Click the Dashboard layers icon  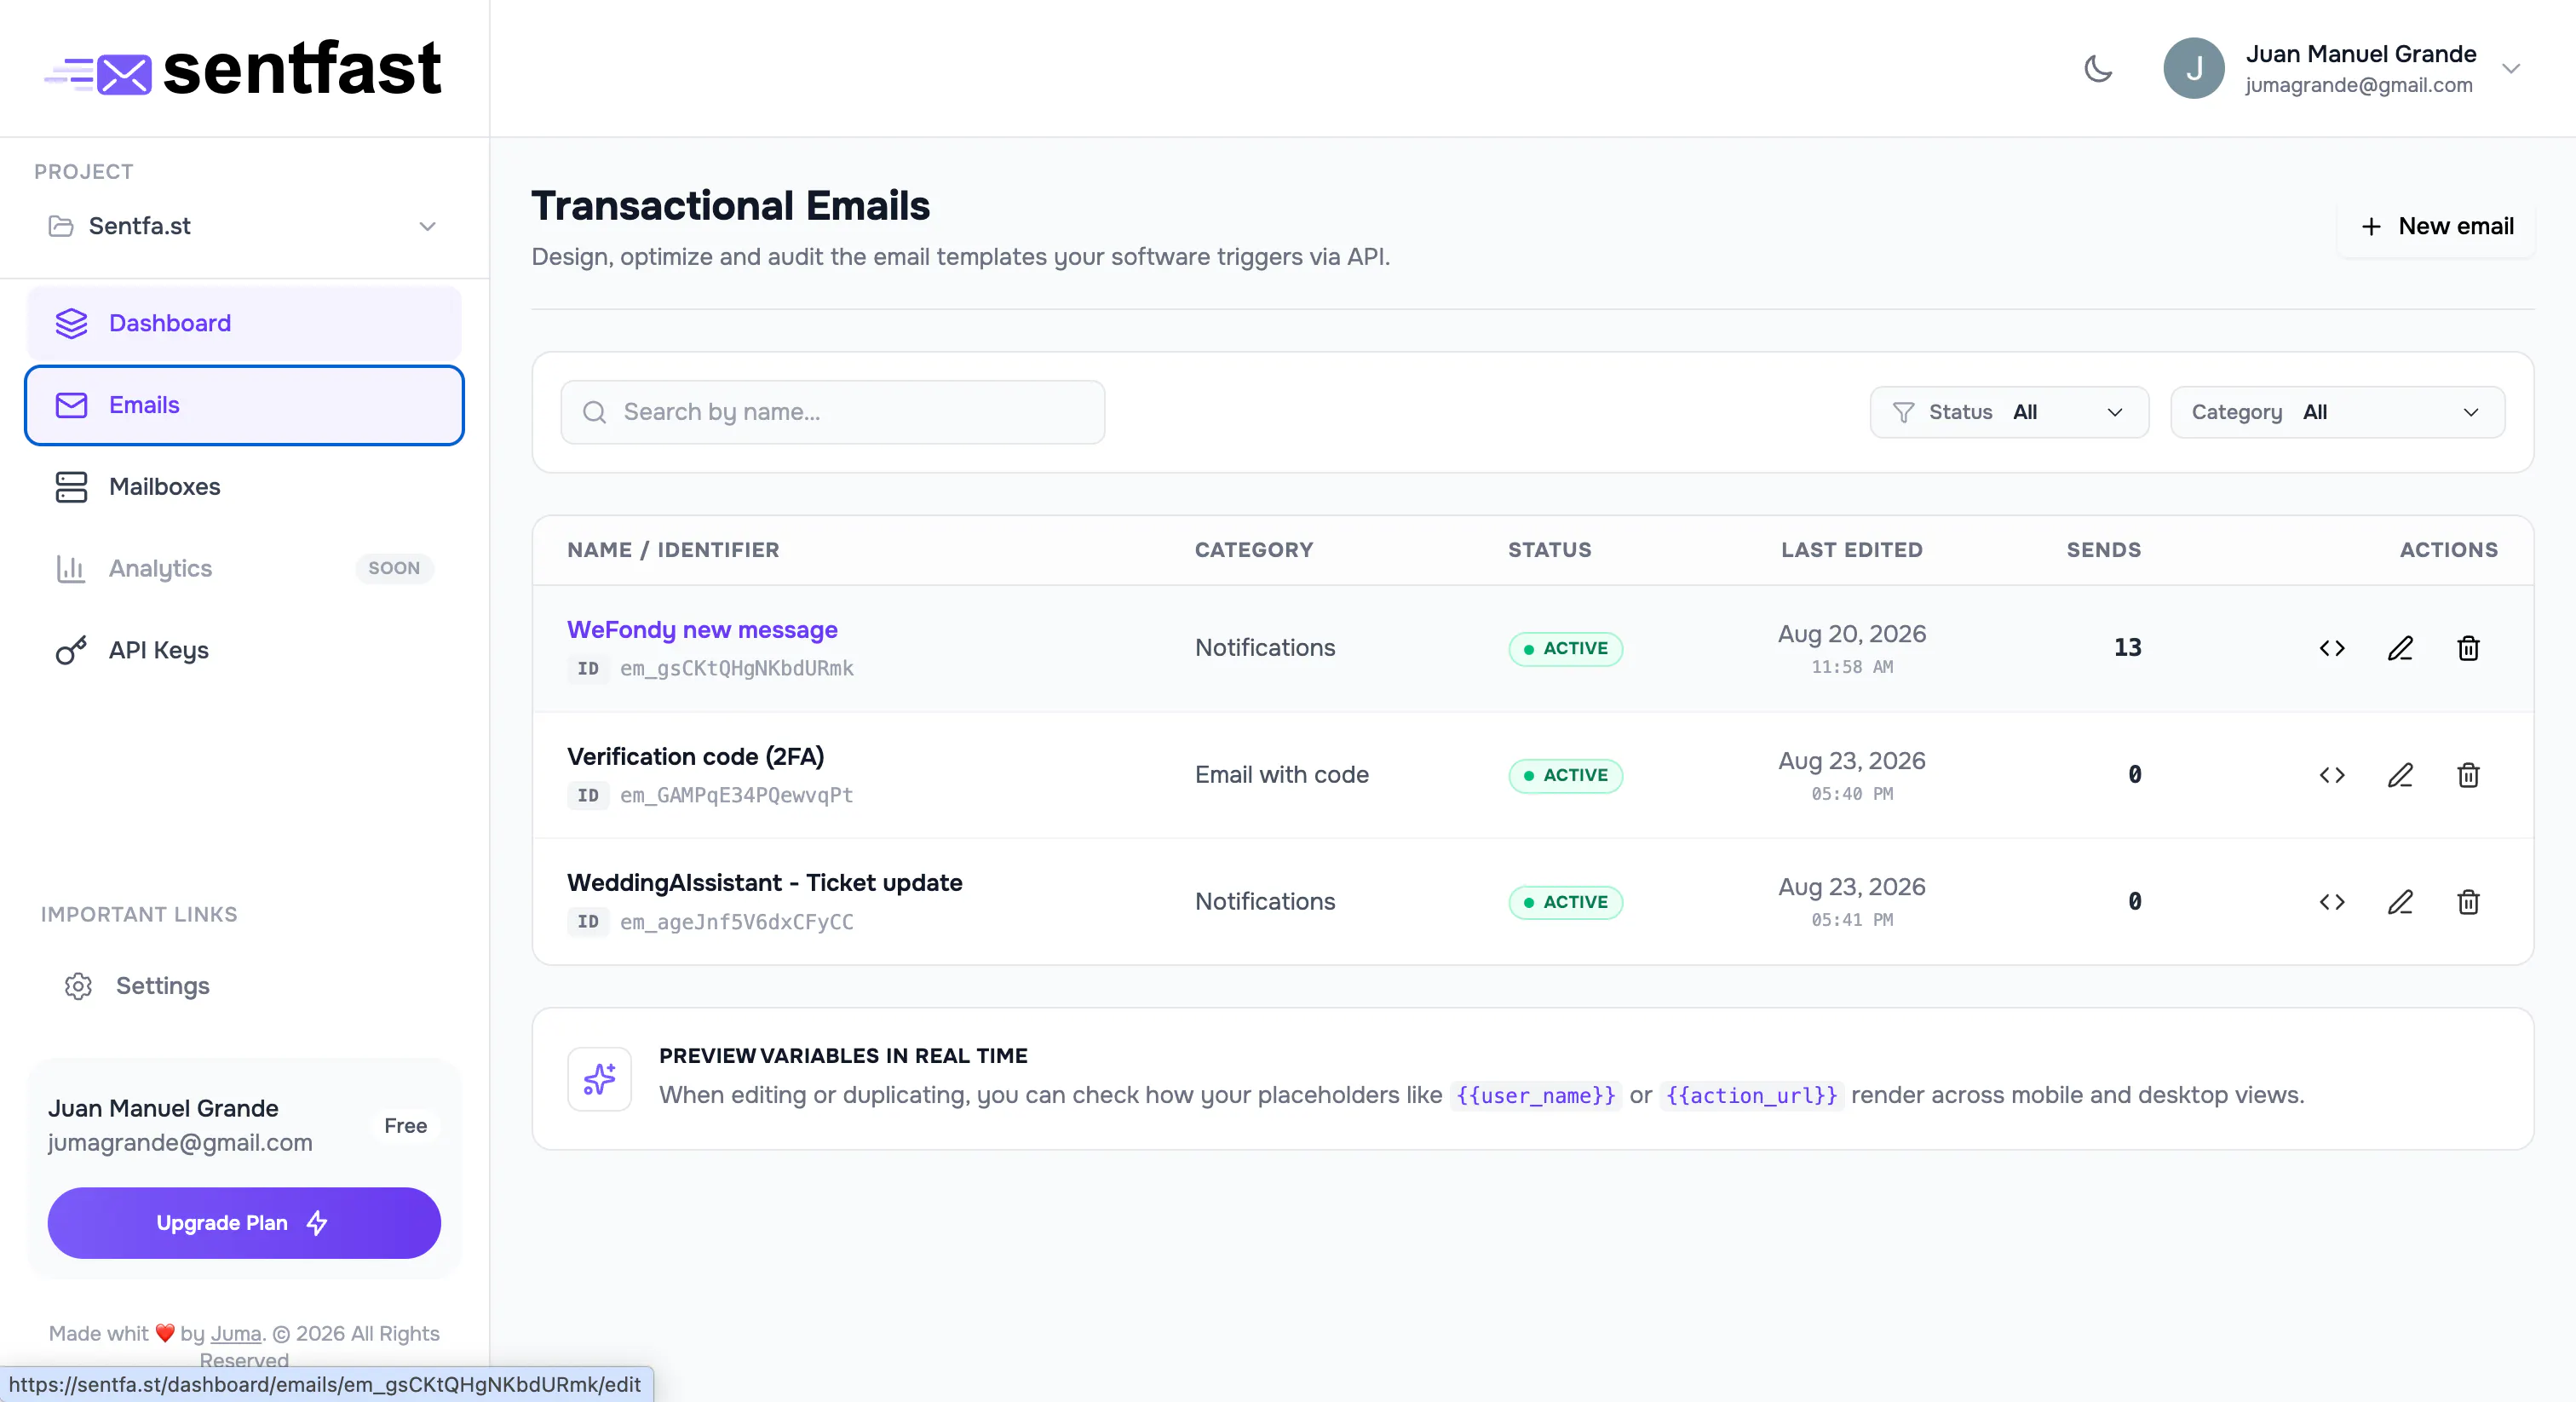71,323
